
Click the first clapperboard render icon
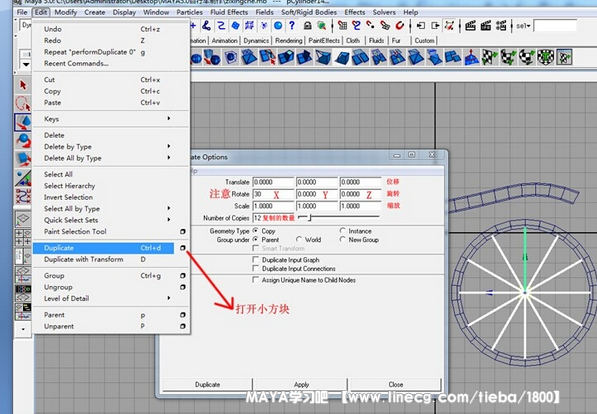pos(471,26)
